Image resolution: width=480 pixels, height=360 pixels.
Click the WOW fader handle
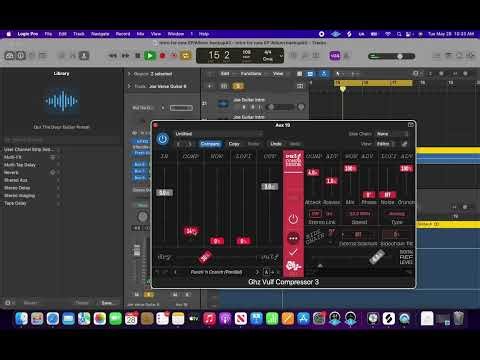[217, 241]
